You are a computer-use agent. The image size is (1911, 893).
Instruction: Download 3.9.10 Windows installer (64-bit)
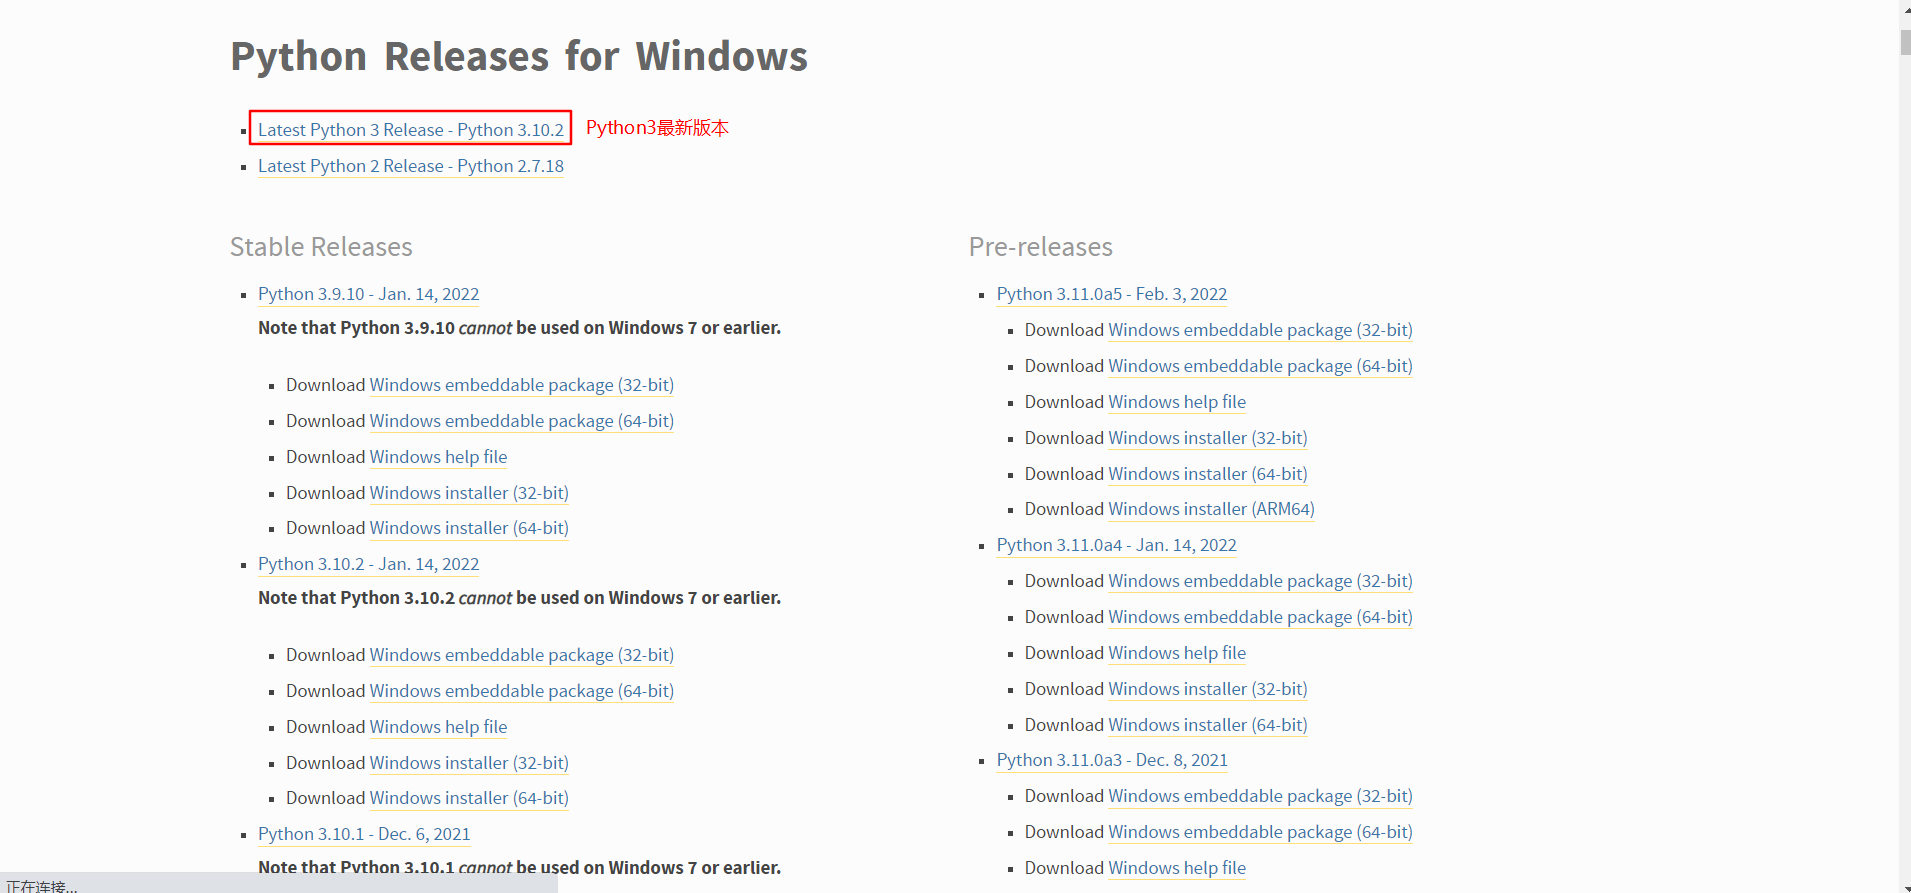pyautogui.click(x=469, y=528)
